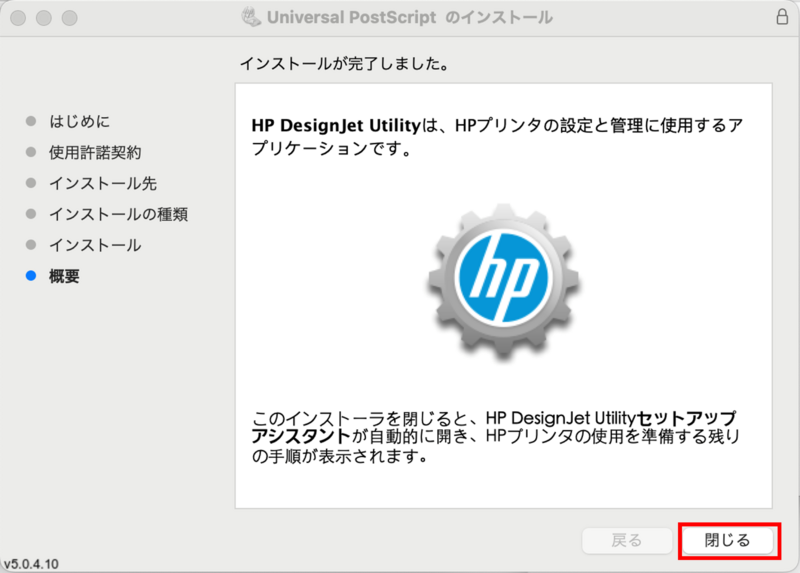Go to the インストール先 step
This screenshot has width=800, height=573.
click(102, 183)
